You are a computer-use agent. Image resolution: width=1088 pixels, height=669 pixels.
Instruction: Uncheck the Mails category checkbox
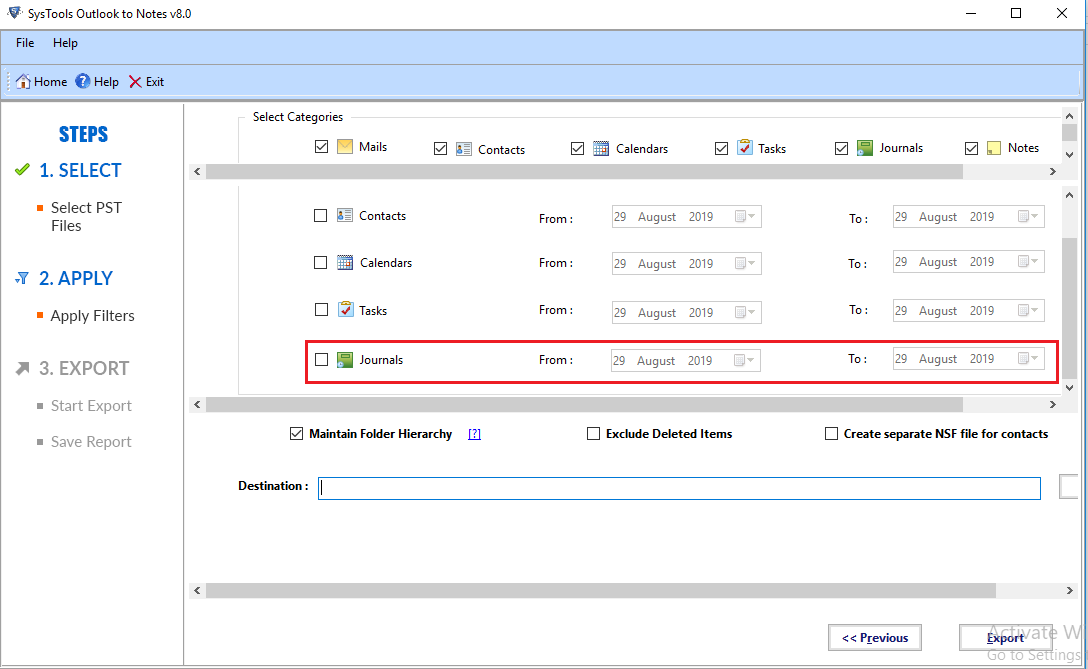pos(321,146)
